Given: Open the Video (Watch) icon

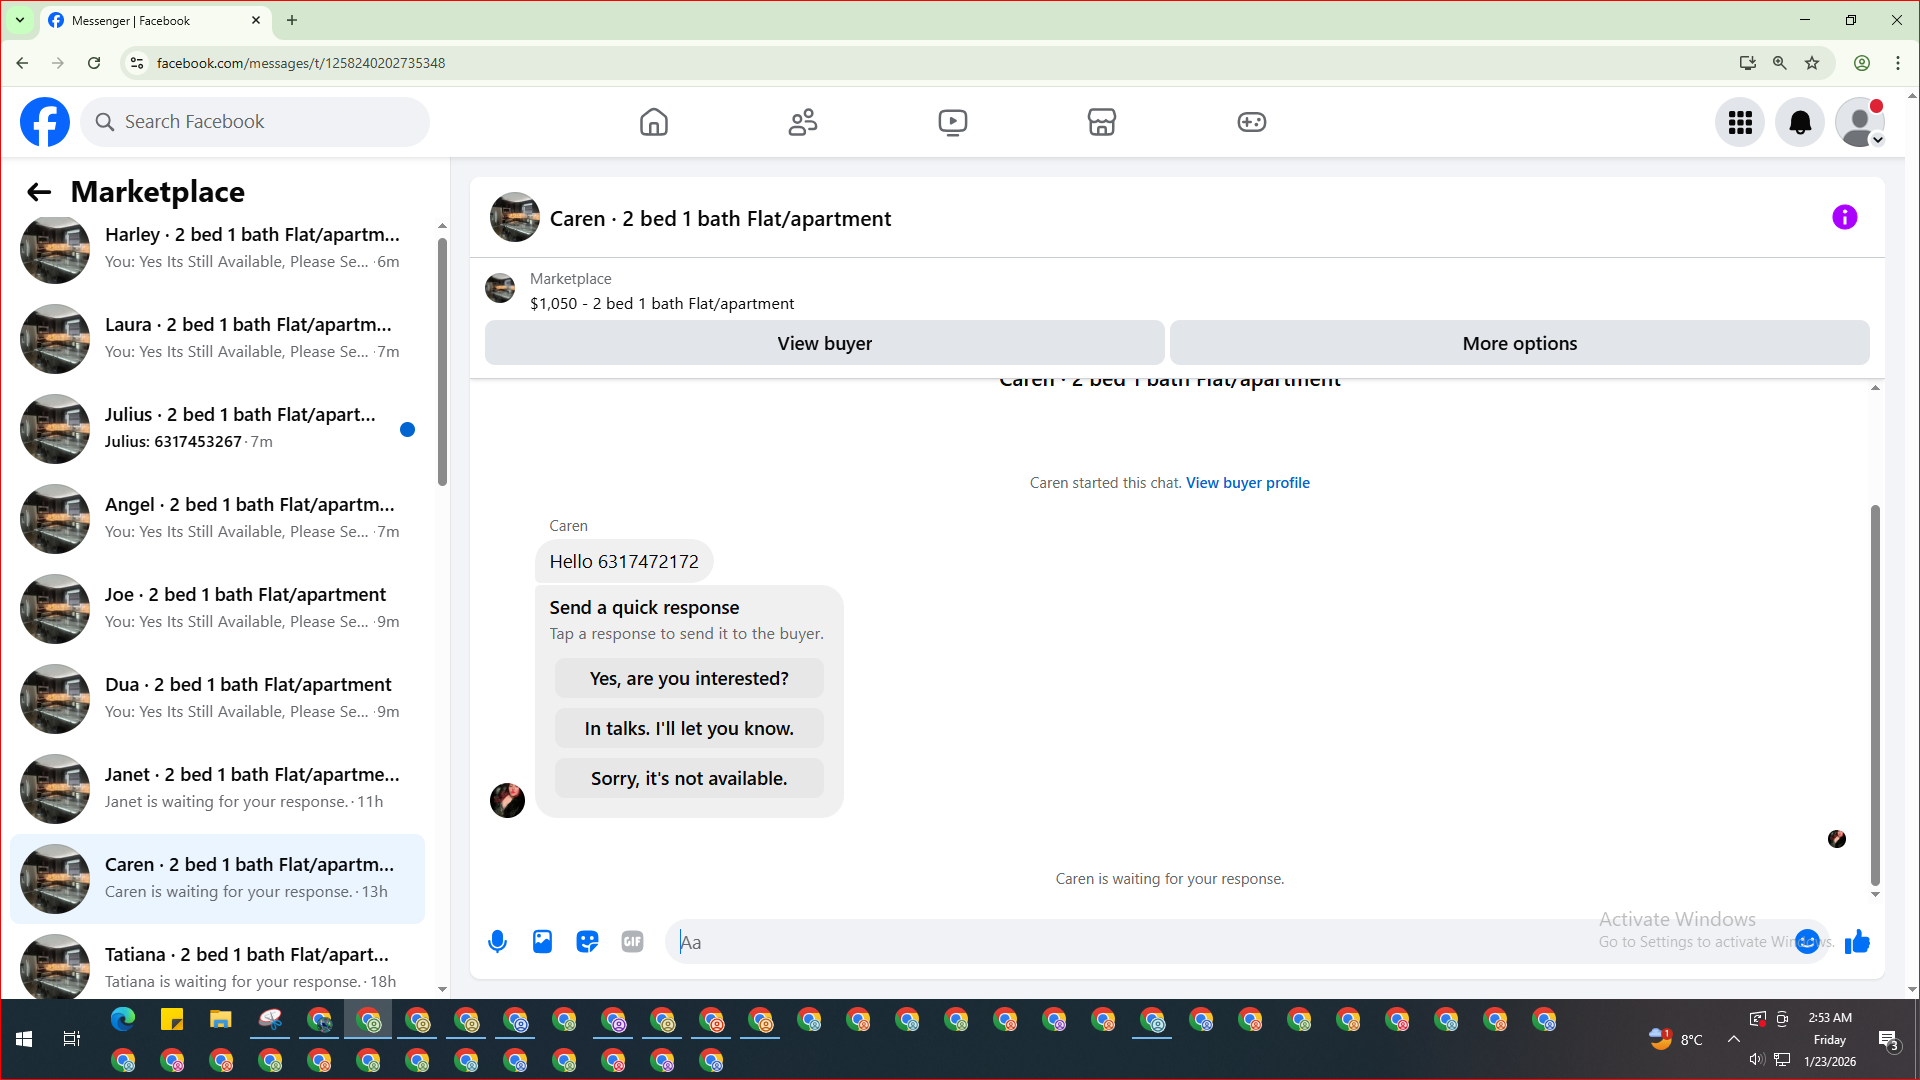Looking at the screenshot, I should pos(953,122).
